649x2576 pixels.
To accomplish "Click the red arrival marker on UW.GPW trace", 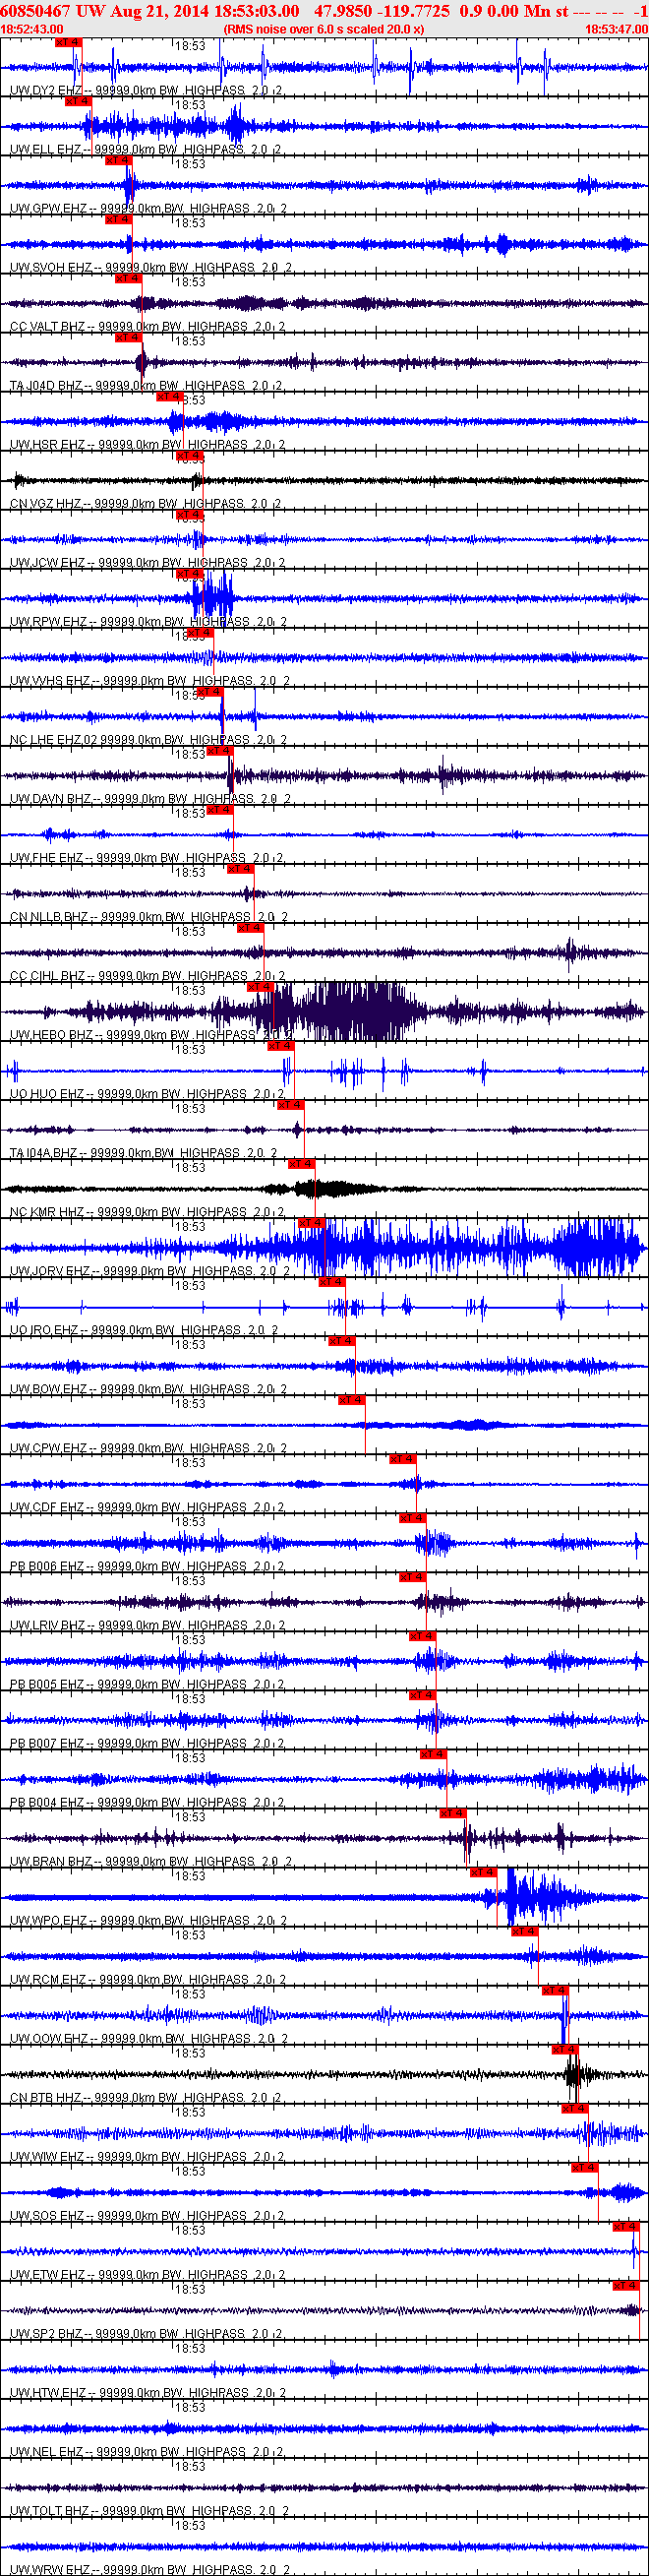I will 118,160.
